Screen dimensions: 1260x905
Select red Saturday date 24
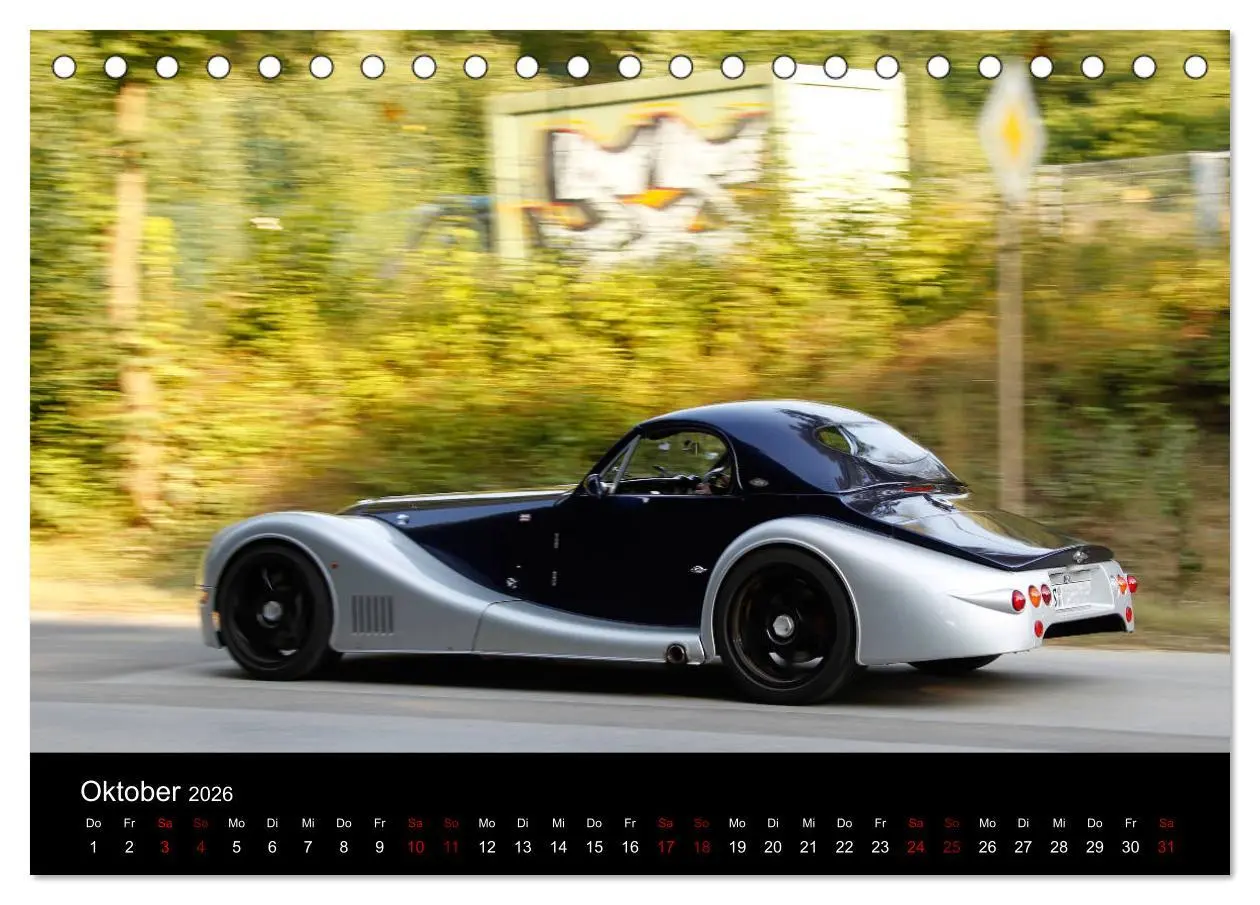(x=916, y=847)
